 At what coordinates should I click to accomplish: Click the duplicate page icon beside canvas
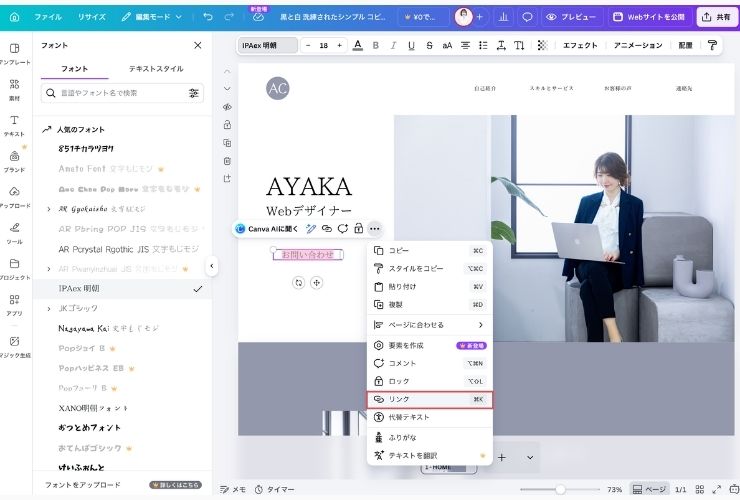(x=228, y=143)
